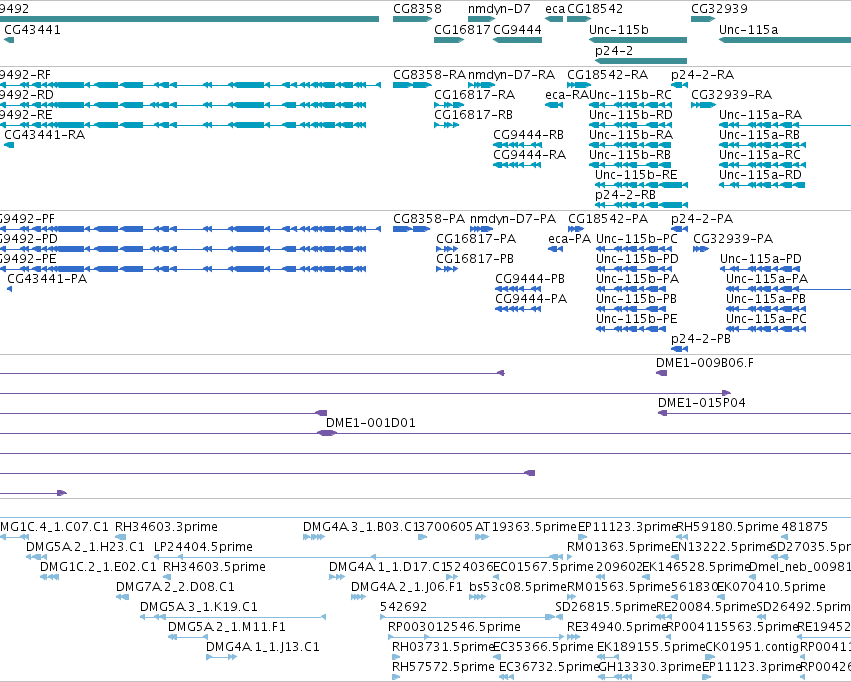The image size is (851, 682).
Task: Click the Unc-115a gene label
Action: click(x=748, y=30)
